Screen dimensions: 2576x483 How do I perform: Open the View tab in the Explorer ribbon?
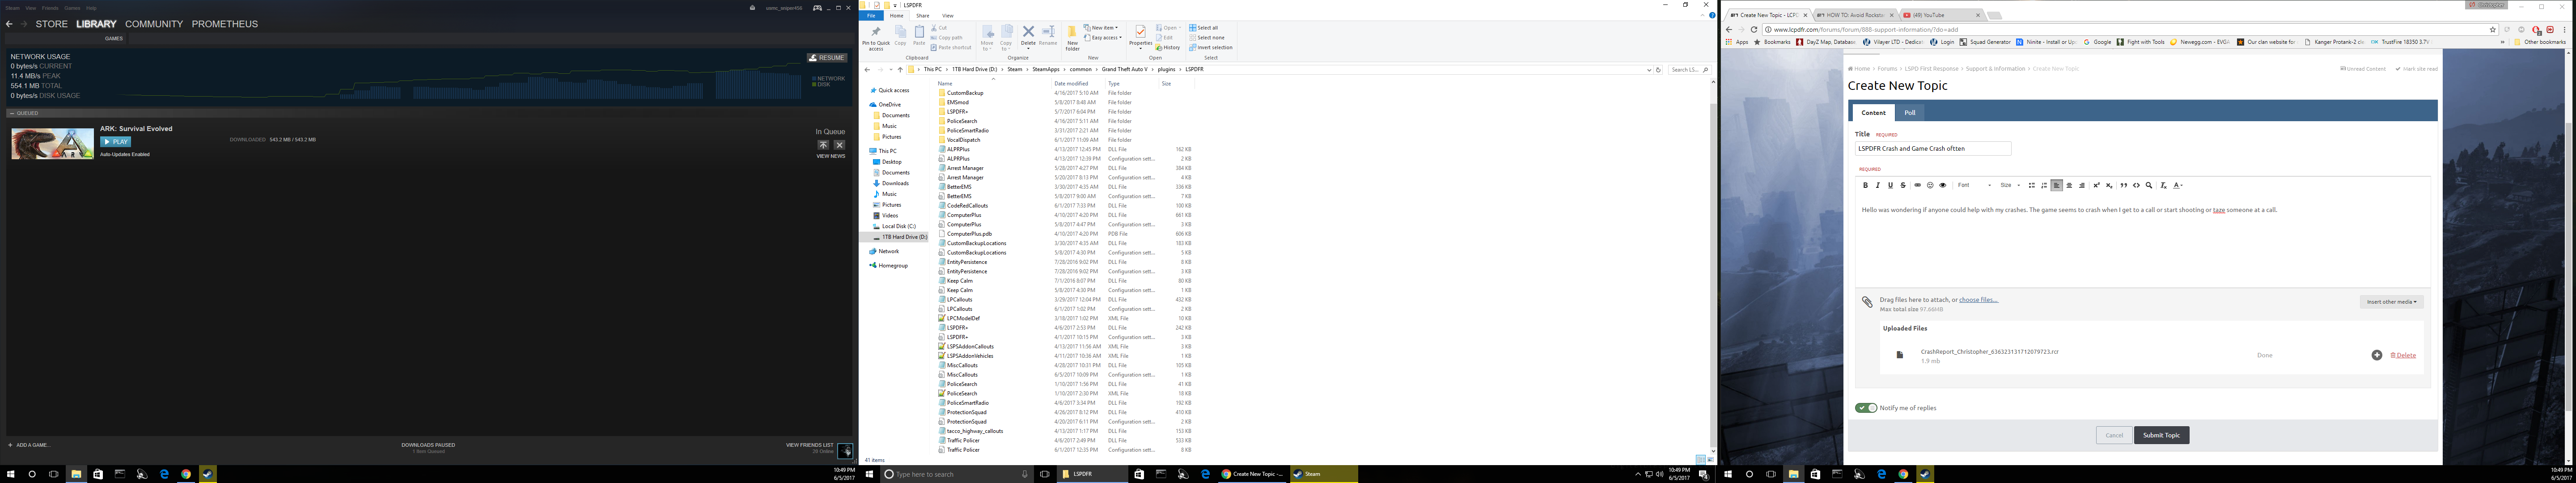947,16
